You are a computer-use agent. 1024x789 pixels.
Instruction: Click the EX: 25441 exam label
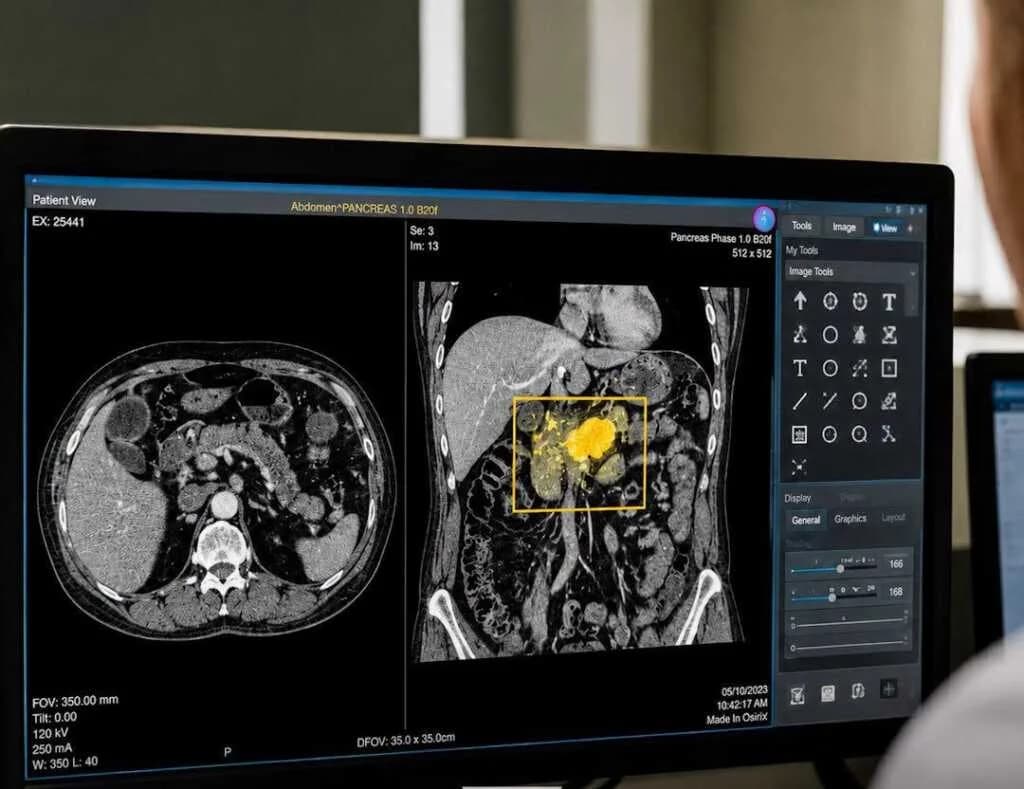coord(58,222)
